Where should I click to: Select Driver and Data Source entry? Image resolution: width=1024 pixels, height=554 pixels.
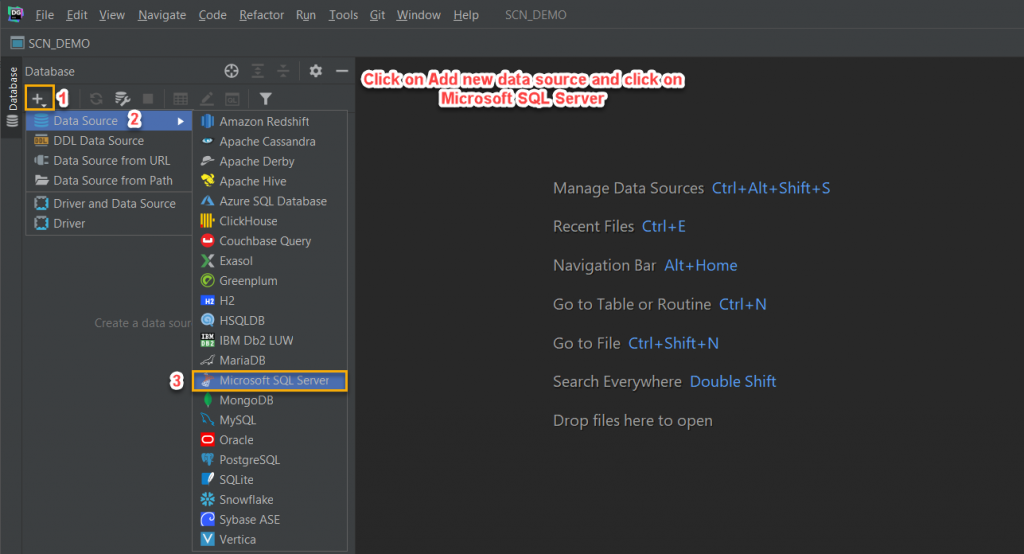click(x=109, y=203)
